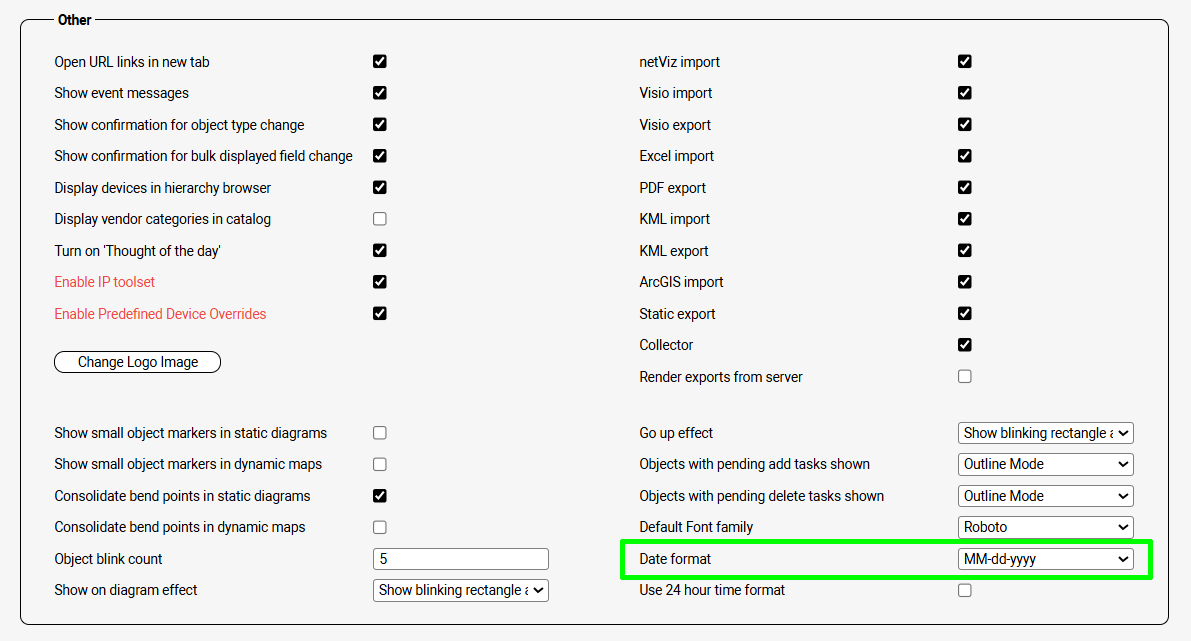
Task: Expand 'Objects with pending add tasks' dropdown
Action: tap(1045, 464)
